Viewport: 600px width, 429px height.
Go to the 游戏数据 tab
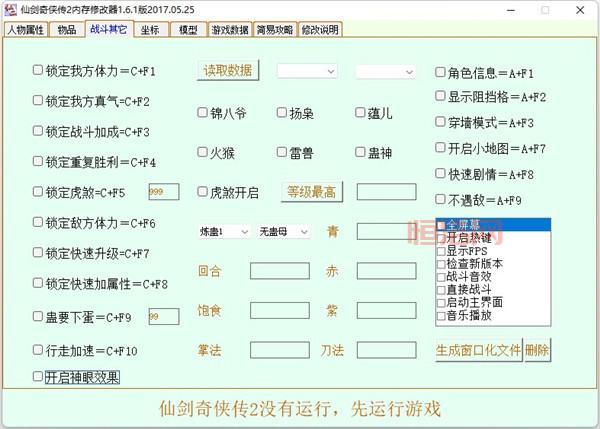point(229,30)
